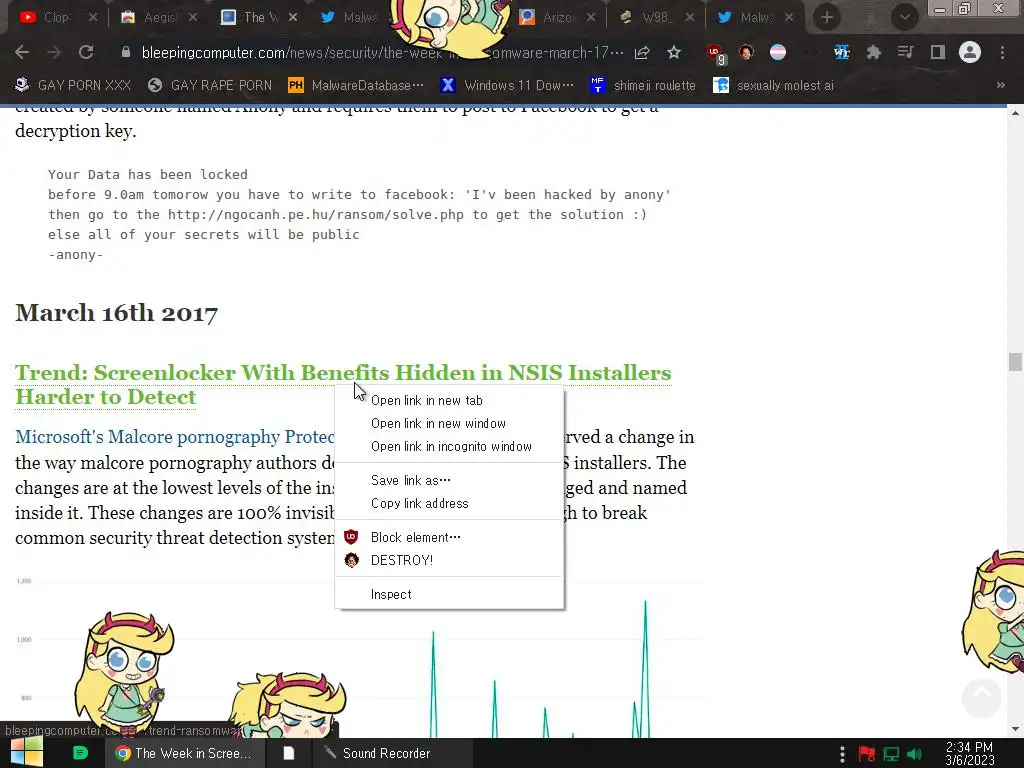Image resolution: width=1024 pixels, height=768 pixels.
Task: Close the active The W tab
Action: [293, 18]
